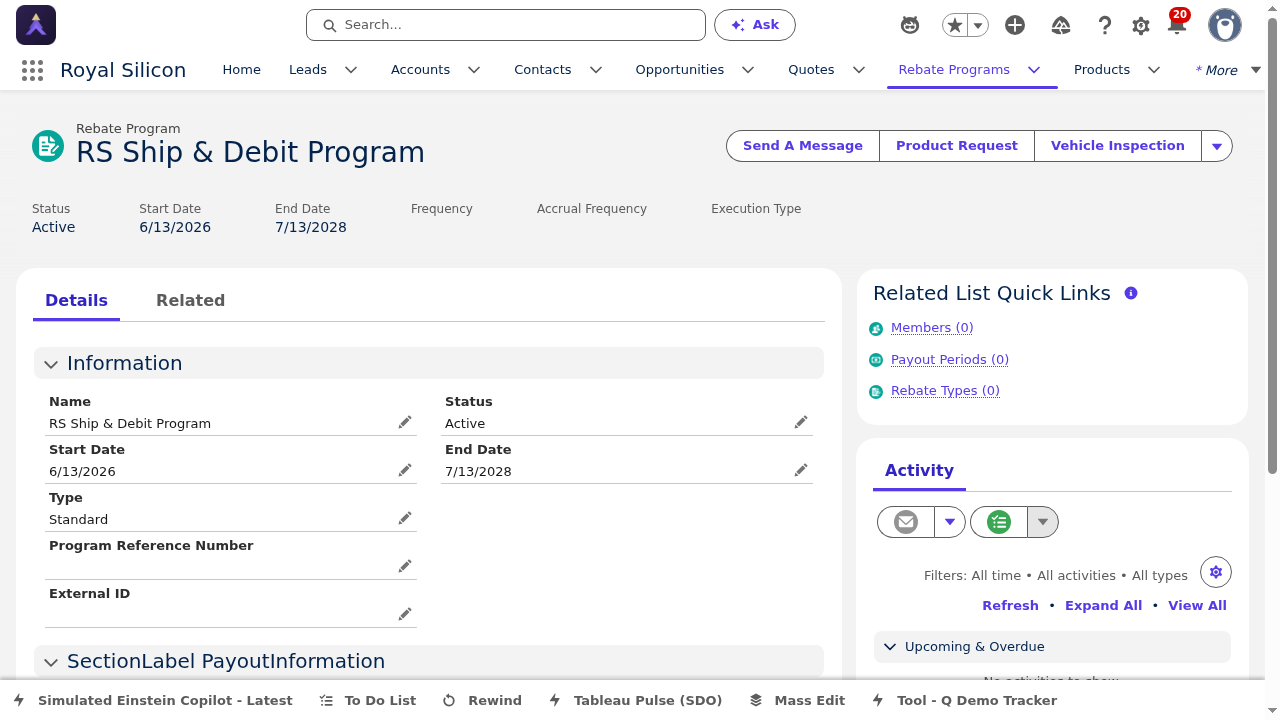Open the More navigation menu
The width and height of the screenshot is (1280, 720).
tap(1228, 70)
